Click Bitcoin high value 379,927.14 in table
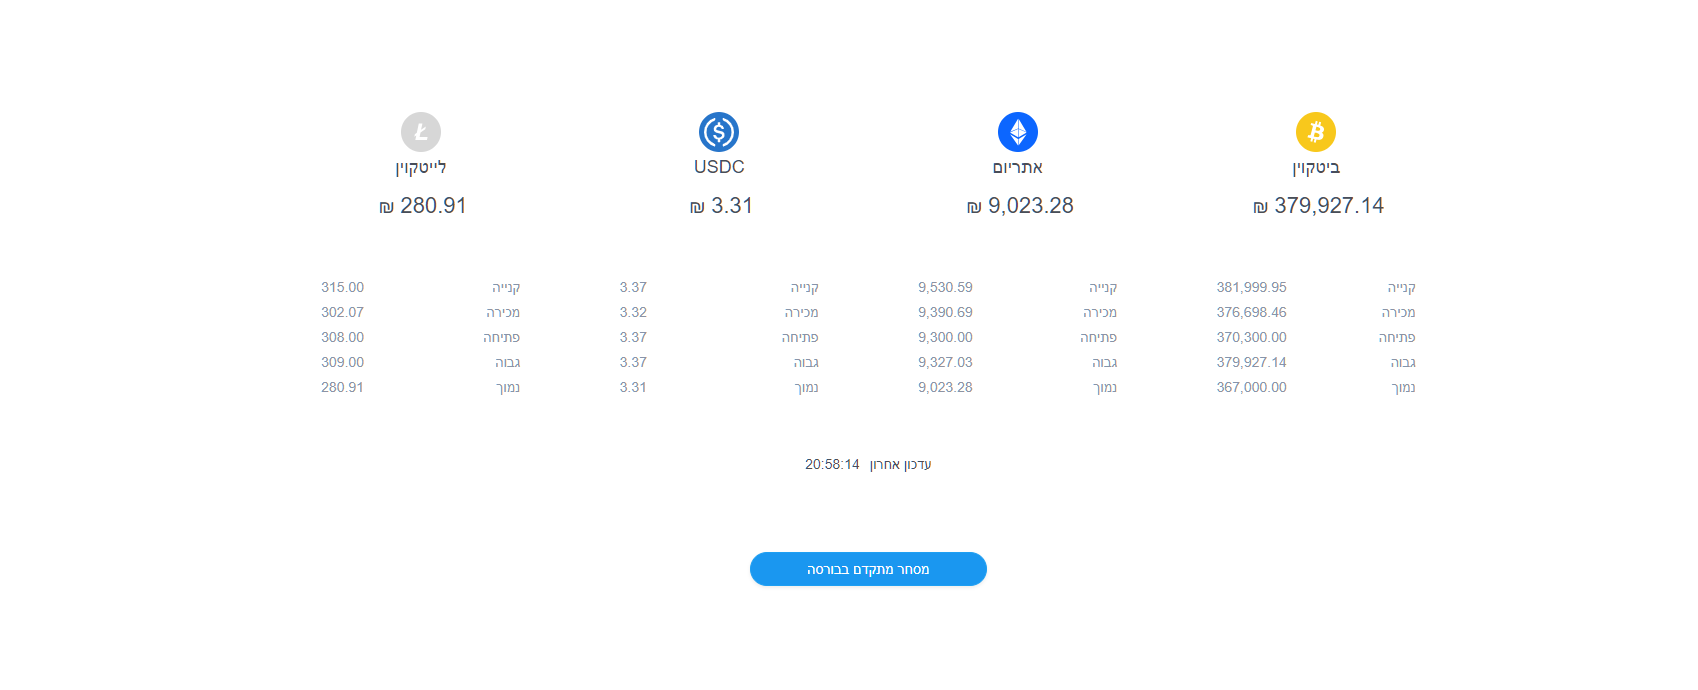 click(1251, 362)
